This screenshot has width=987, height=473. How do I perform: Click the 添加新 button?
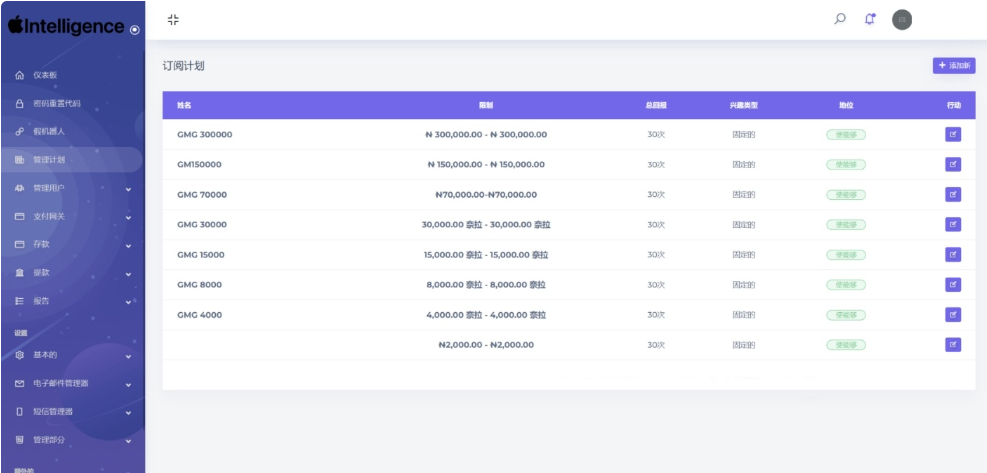coord(953,65)
